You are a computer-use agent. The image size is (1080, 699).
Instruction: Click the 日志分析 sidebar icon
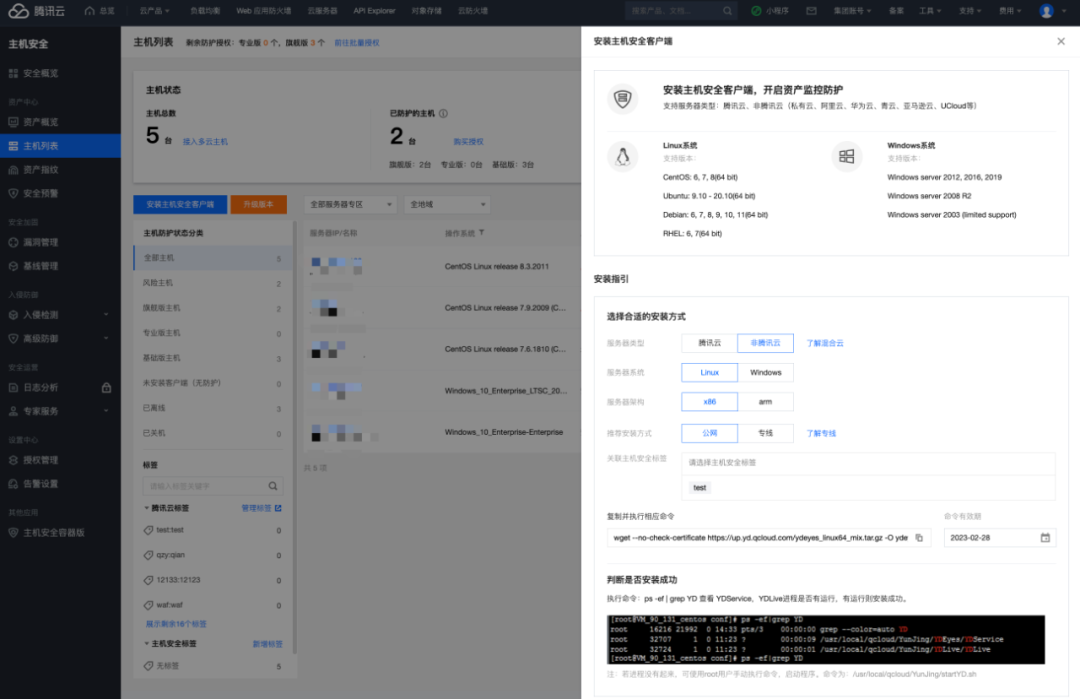click(x=13, y=388)
